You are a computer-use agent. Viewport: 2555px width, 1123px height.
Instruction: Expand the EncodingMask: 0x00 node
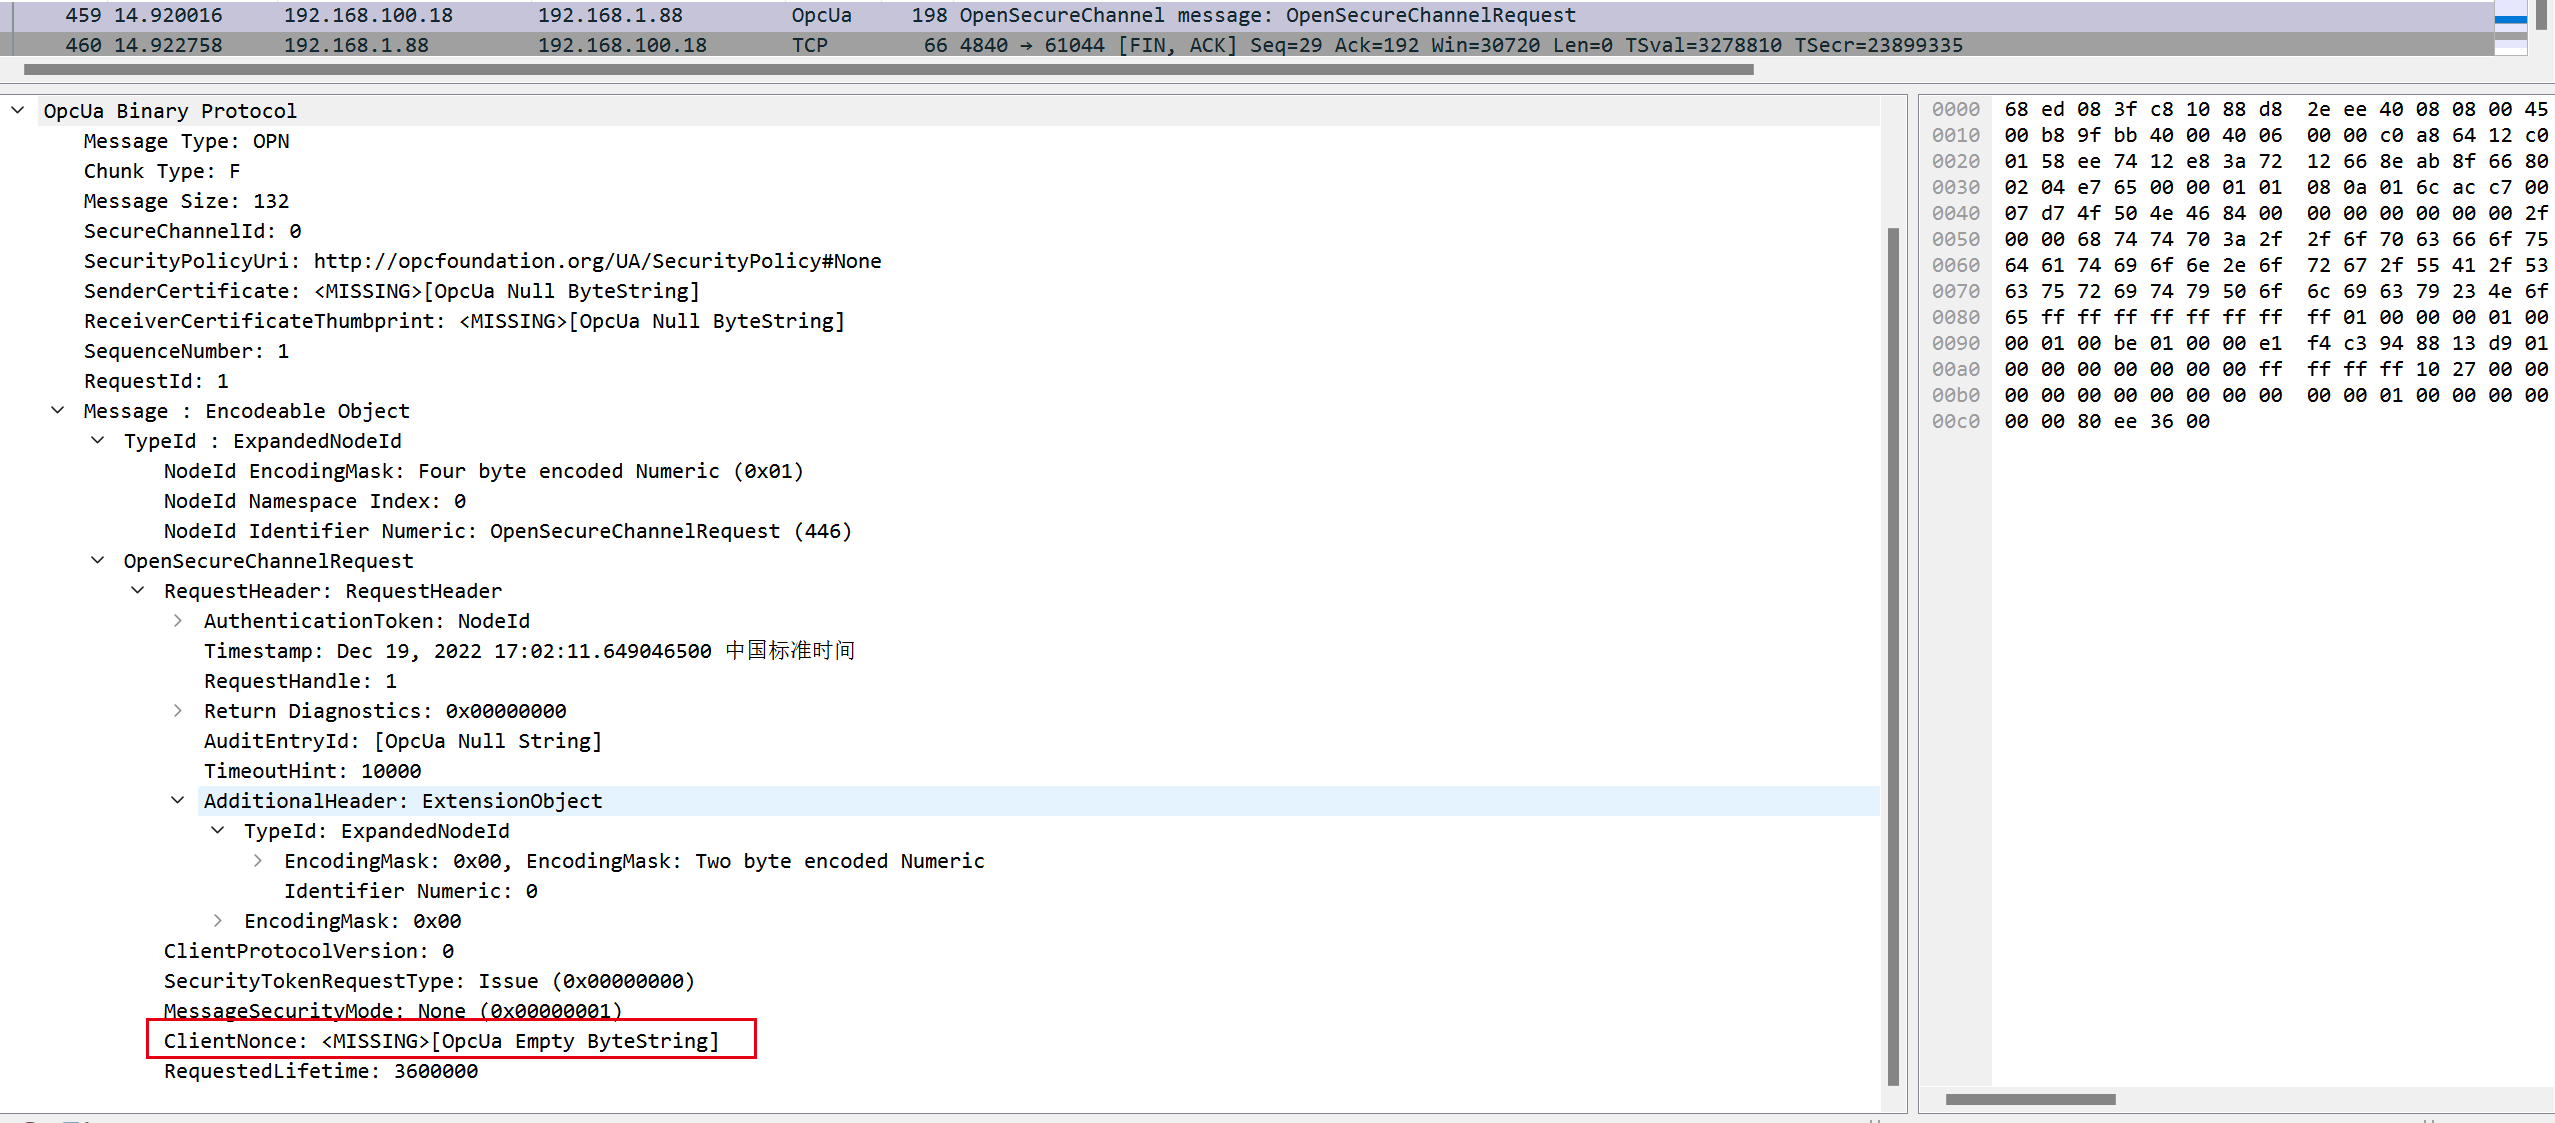[217, 920]
